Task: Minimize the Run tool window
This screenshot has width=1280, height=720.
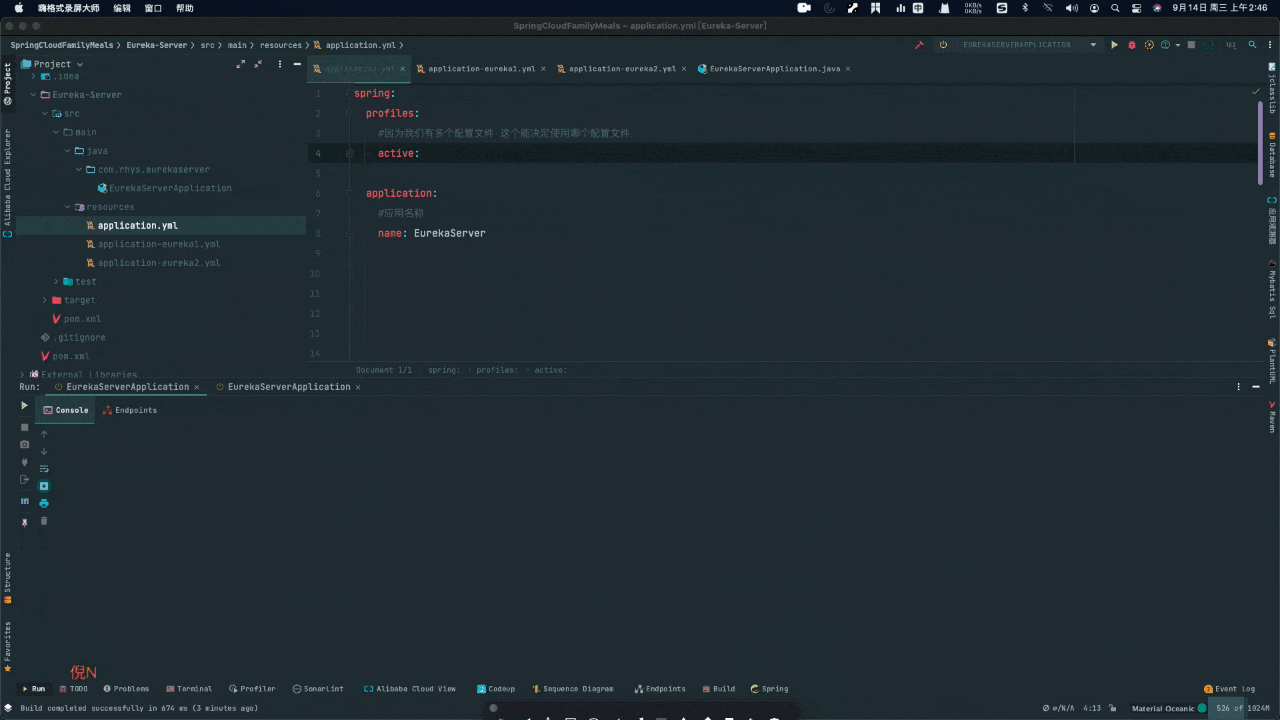Action: tap(1255, 387)
